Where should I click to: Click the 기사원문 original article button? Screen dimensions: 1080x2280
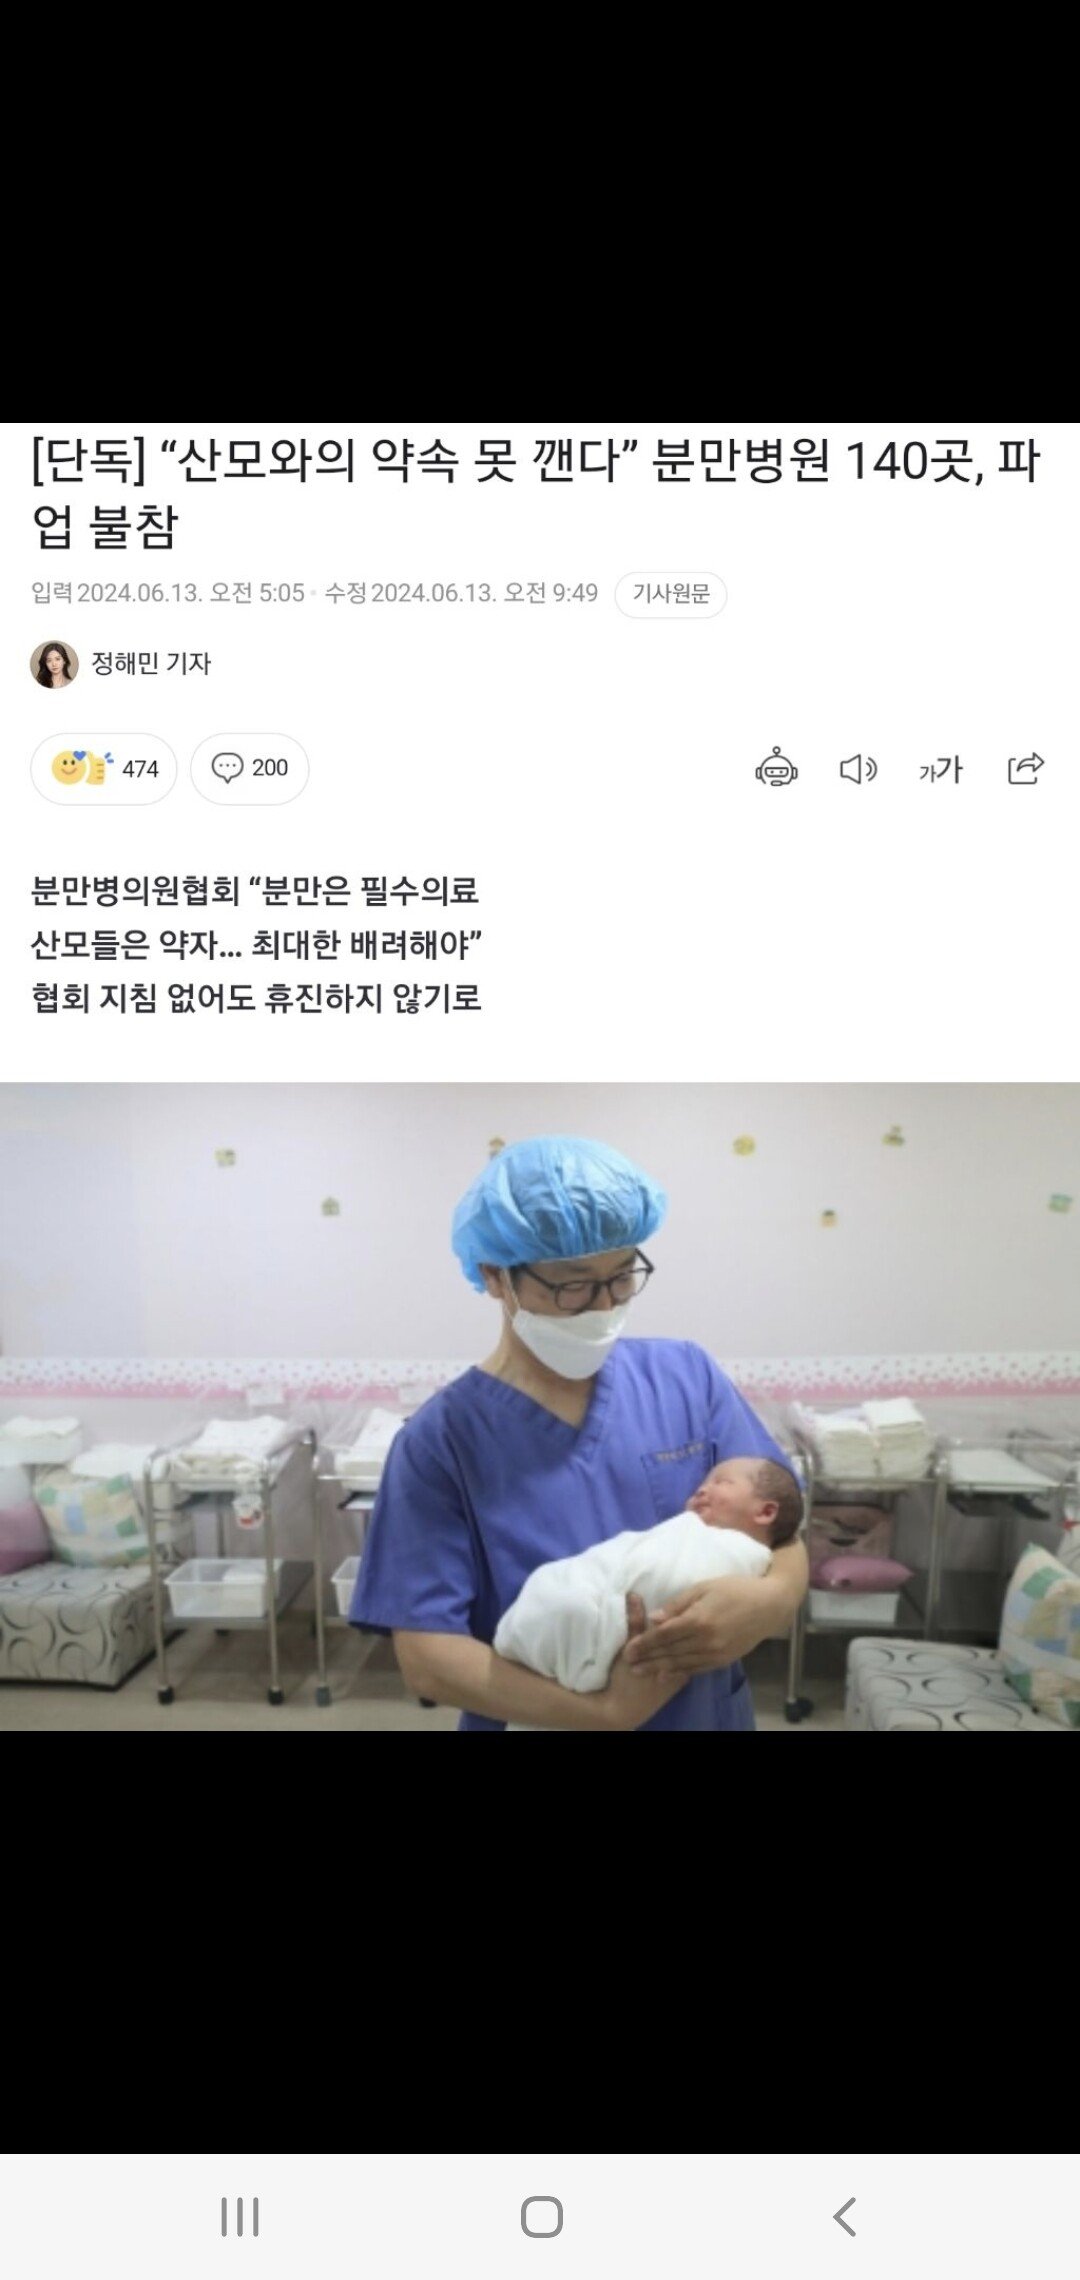point(671,594)
